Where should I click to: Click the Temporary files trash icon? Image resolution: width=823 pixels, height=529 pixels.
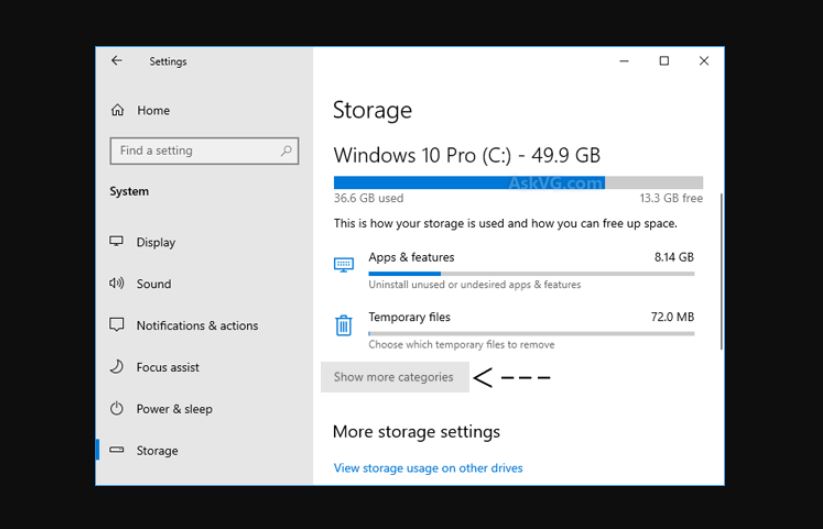click(x=343, y=325)
